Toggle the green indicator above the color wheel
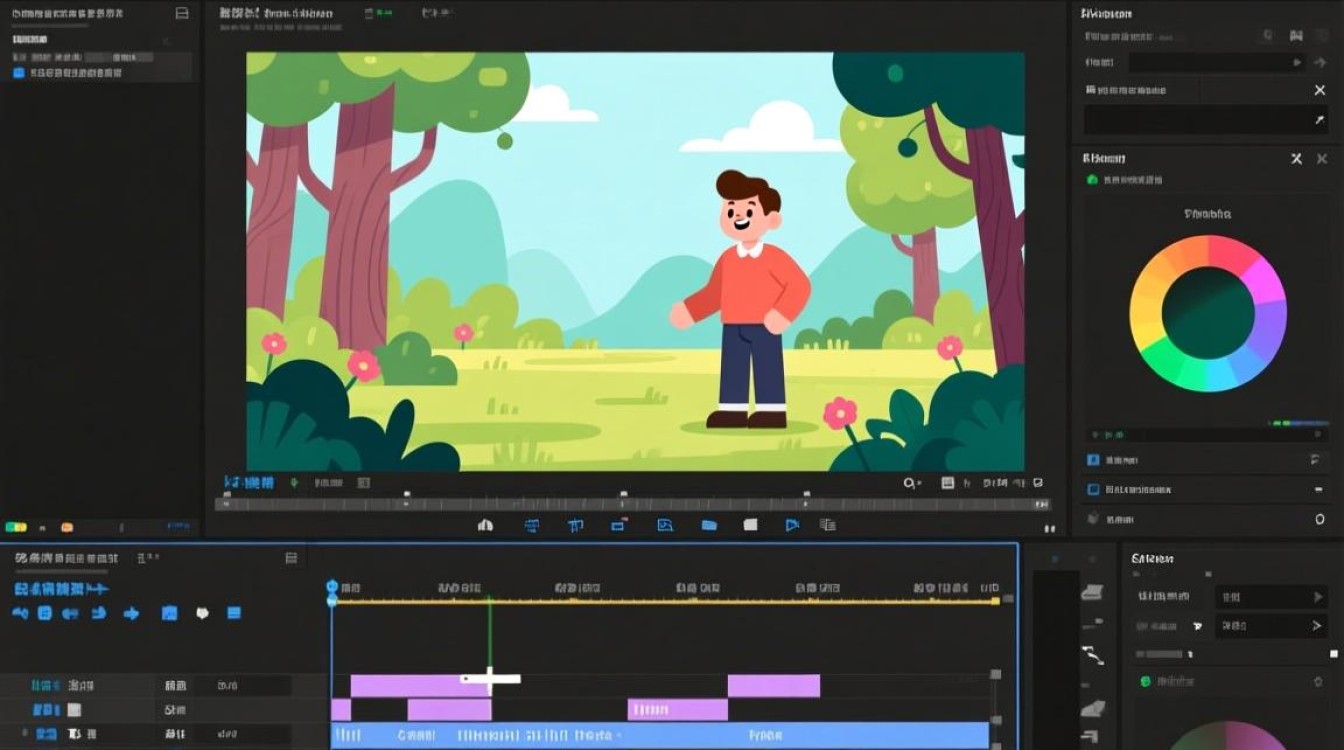This screenshot has height=750, width=1344. (1092, 180)
